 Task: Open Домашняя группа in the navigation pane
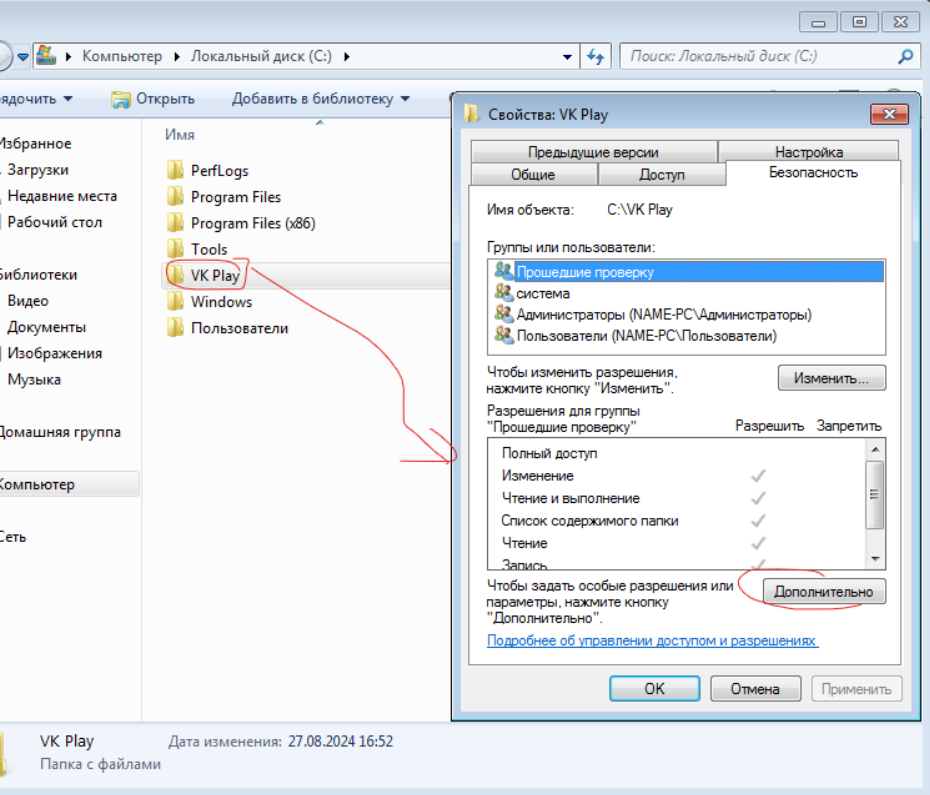click(x=59, y=432)
